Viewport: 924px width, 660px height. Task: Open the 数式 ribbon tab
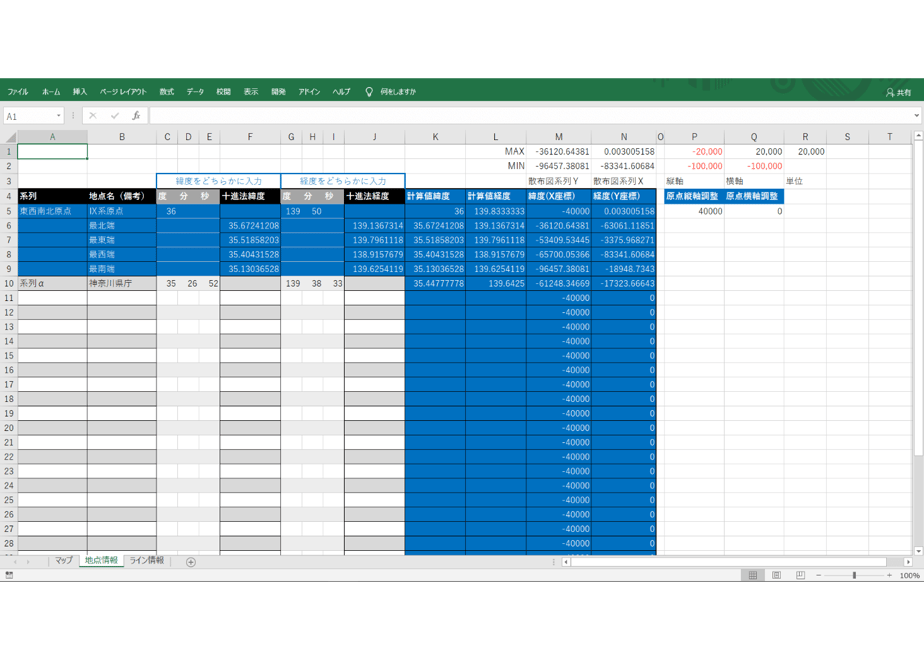(166, 92)
